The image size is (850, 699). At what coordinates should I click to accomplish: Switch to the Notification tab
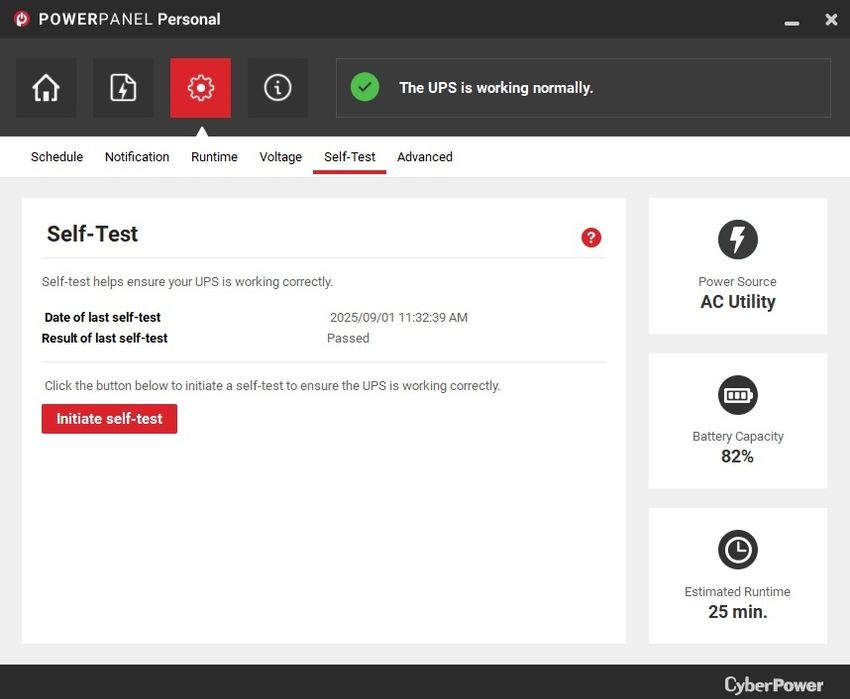point(137,157)
